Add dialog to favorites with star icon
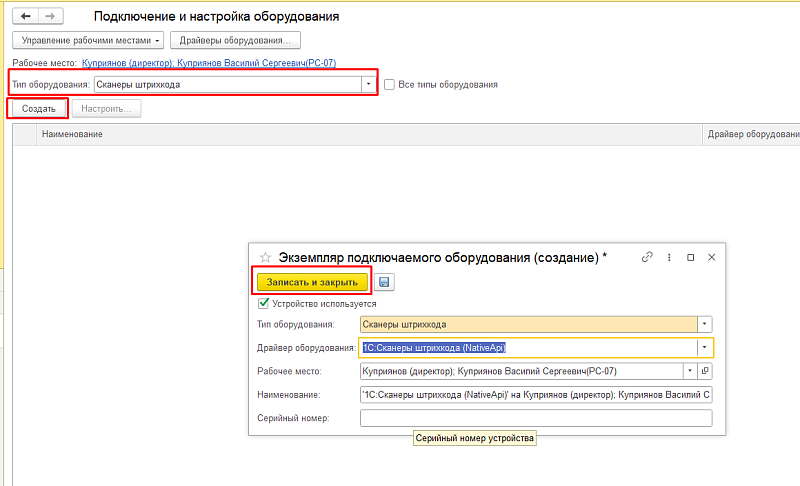Screen dimensions: 800x486 click(265, 257)
